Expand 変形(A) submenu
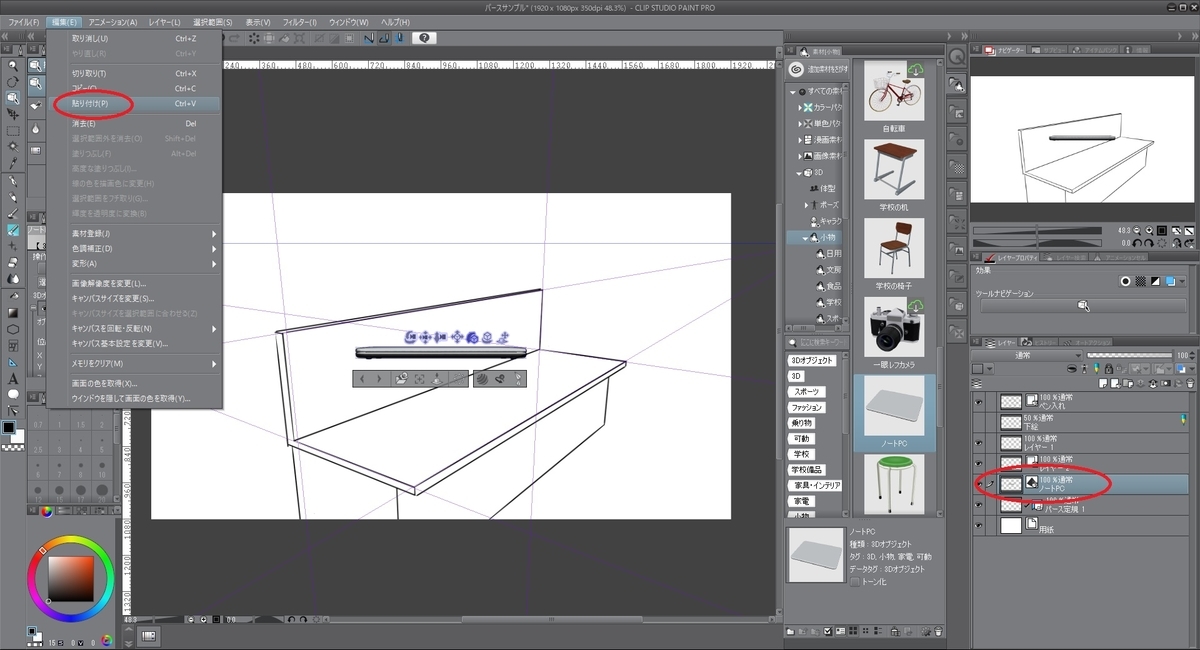Screen dimensions: 1200x650 [x=214, y=263]
